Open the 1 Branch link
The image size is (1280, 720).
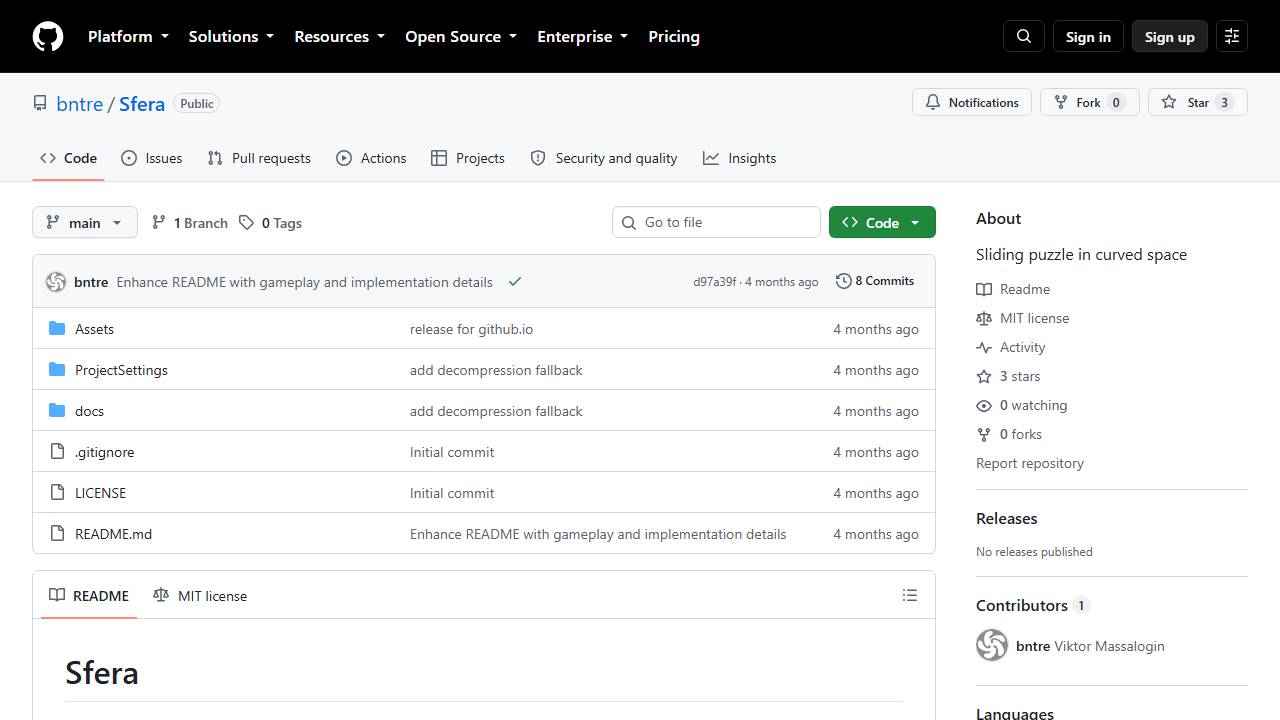[190, 223]
